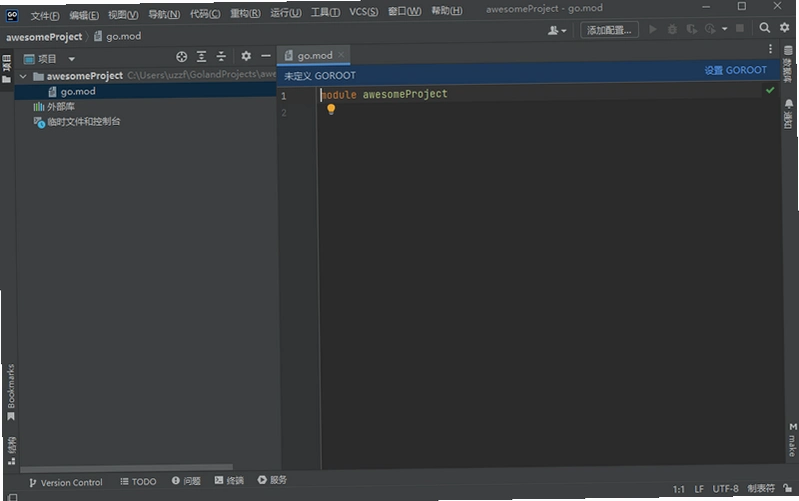Click the green Run arrow icon
This screenshot has height=501, width=799.
pyautogui.click(x=653, y=29)
